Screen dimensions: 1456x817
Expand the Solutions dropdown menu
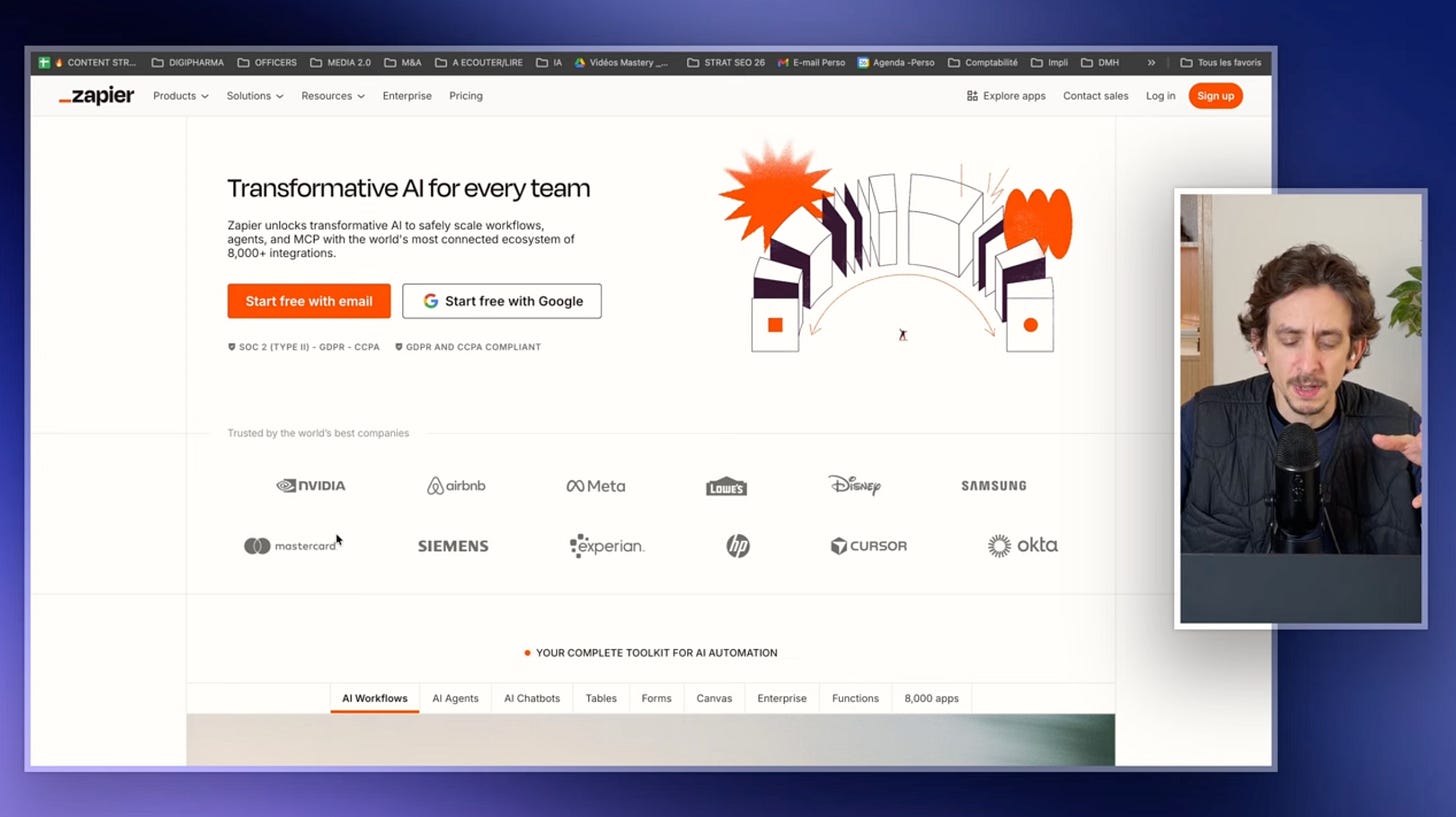point(255,96)
